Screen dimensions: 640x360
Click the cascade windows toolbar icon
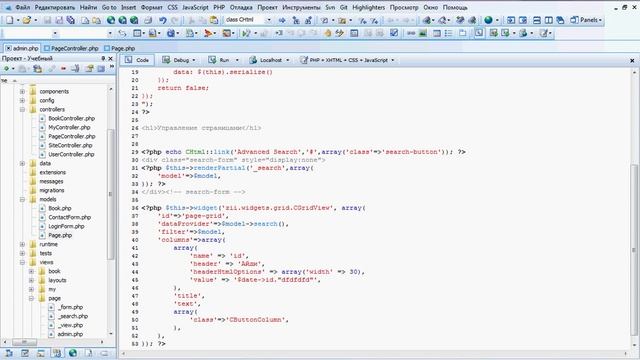pyautogui.click(x=560, y=20)
